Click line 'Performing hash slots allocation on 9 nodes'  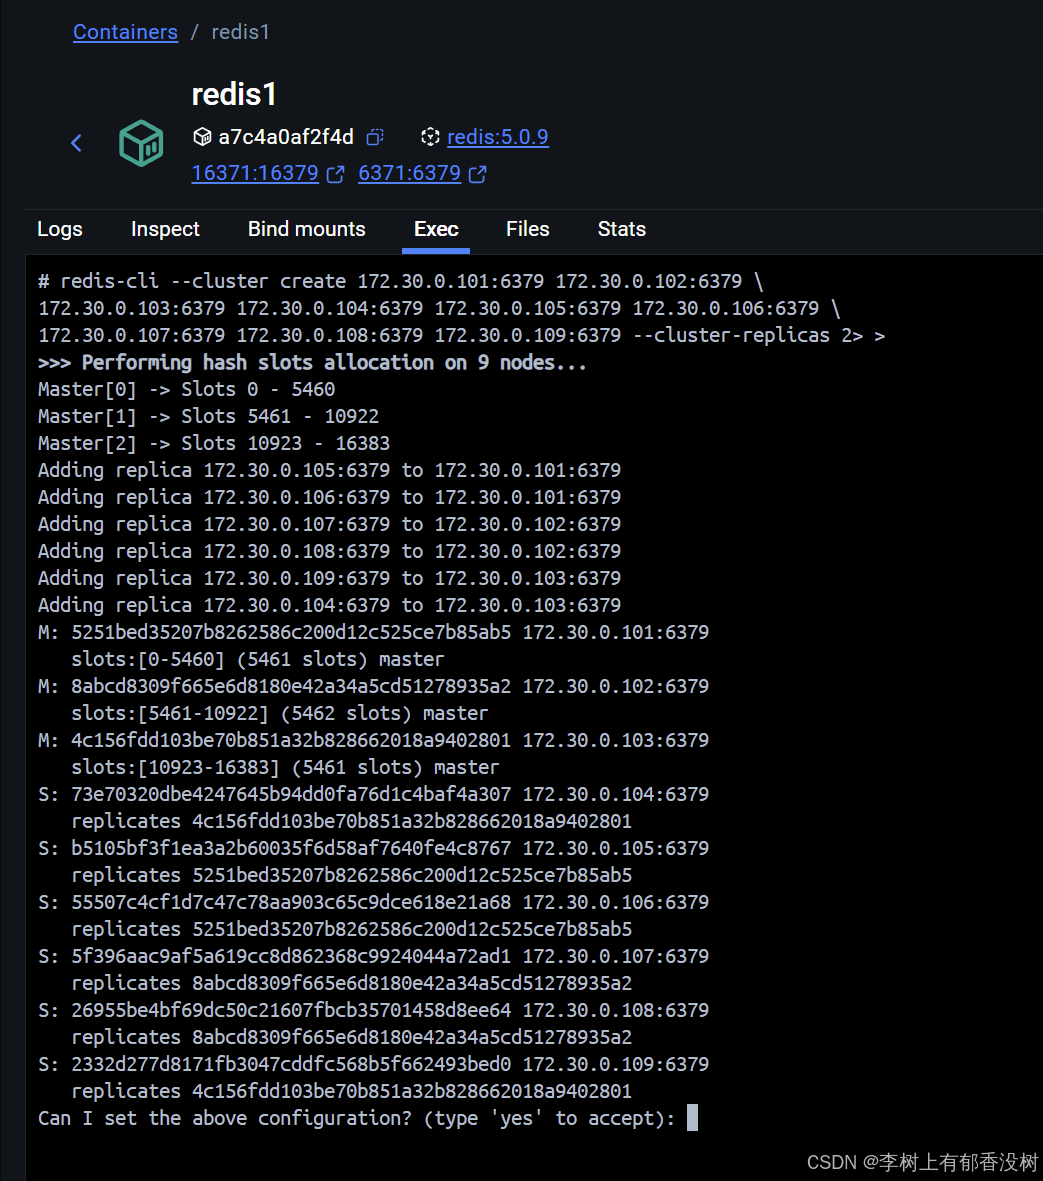tap(313, 362)
